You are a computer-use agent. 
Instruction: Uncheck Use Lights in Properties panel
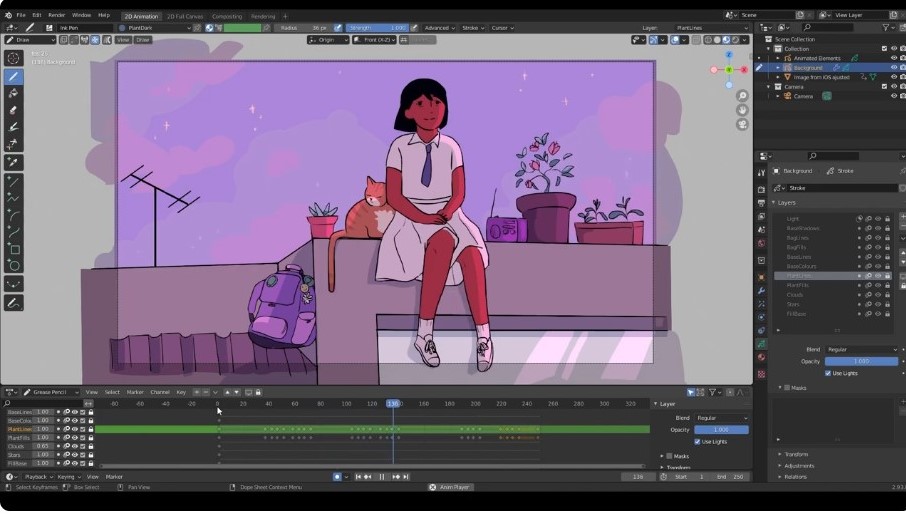coord(828,373)
